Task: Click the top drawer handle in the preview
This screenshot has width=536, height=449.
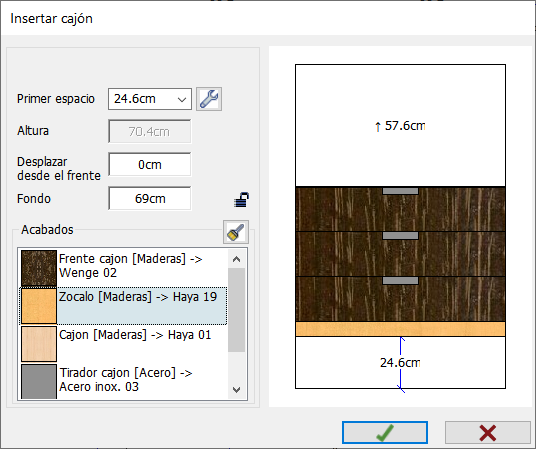Action: 400,191
